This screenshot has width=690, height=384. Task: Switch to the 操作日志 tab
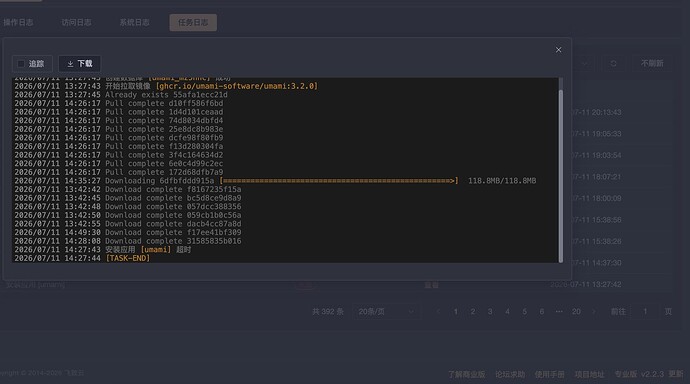pyautogui.click(x=18, y=22)
